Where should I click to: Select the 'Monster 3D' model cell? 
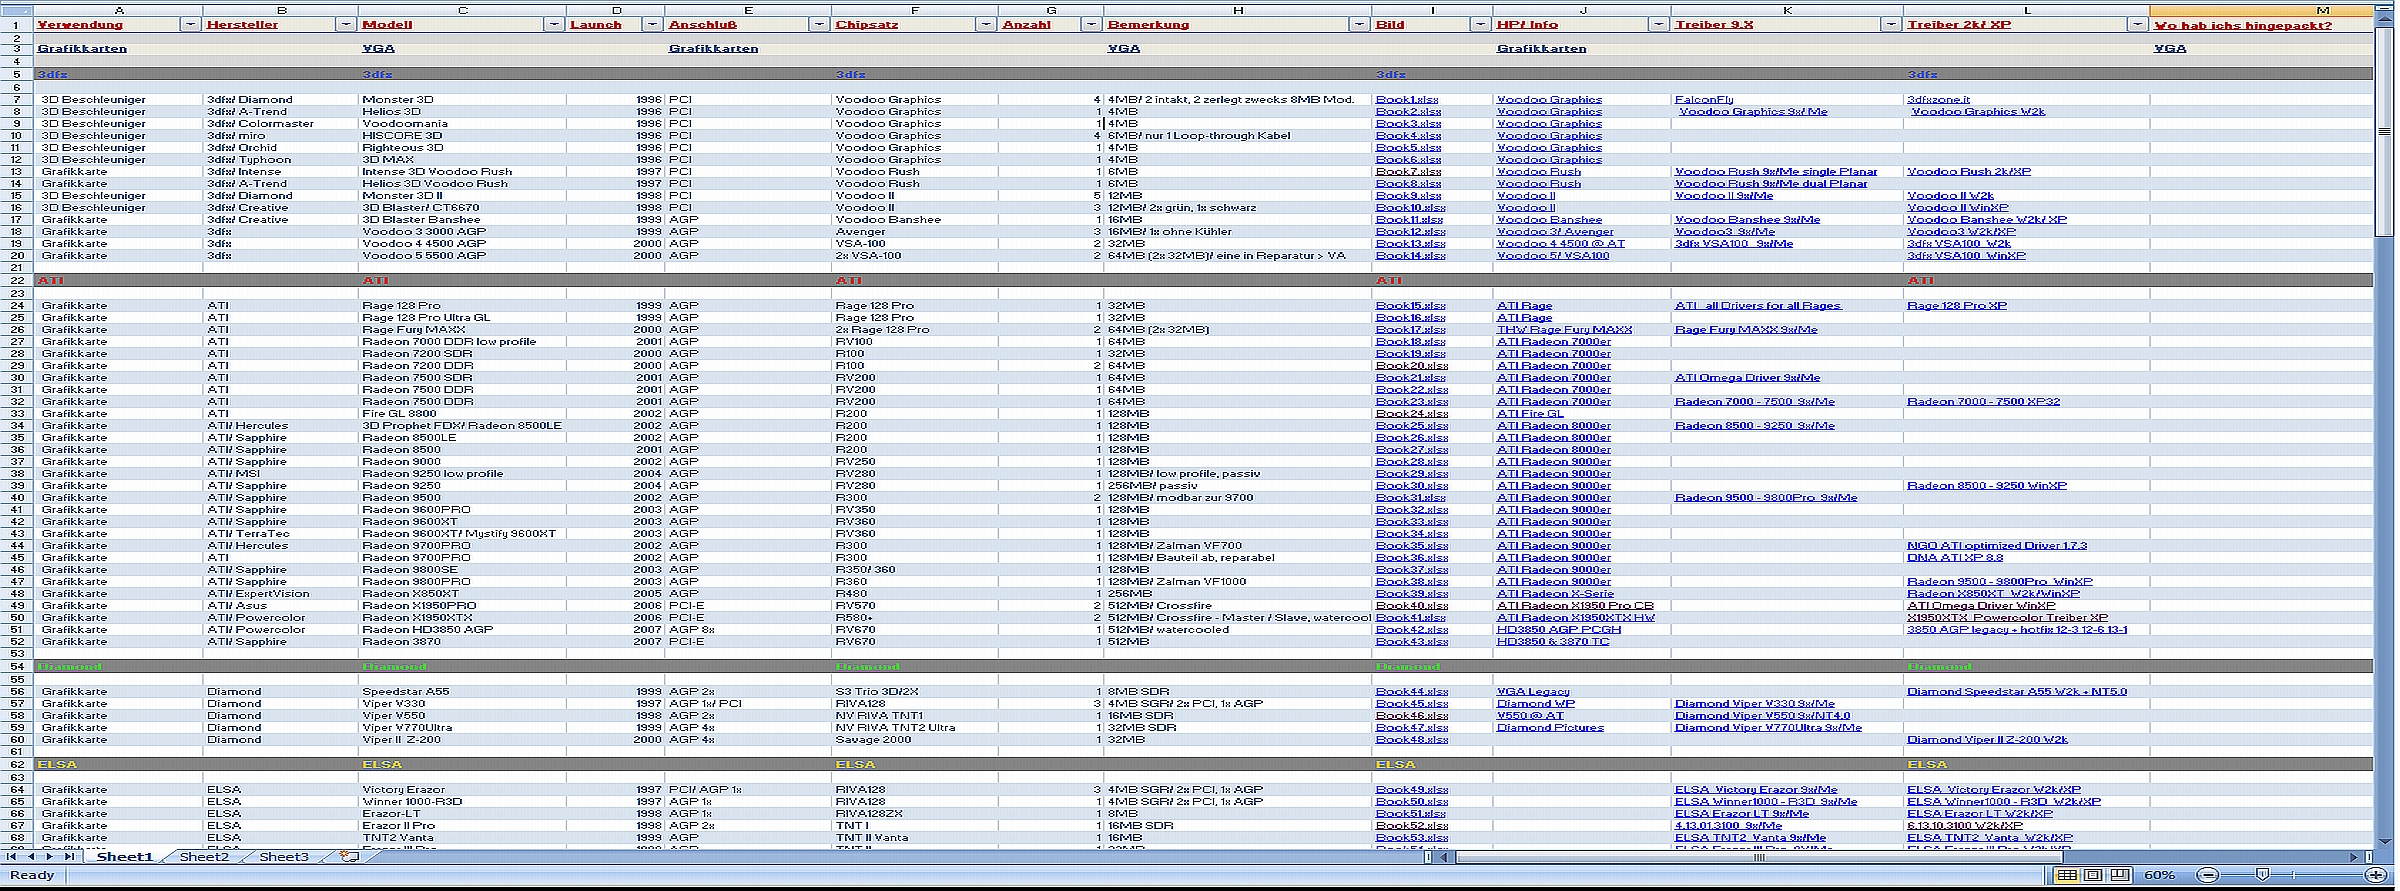tap(462, 100)
